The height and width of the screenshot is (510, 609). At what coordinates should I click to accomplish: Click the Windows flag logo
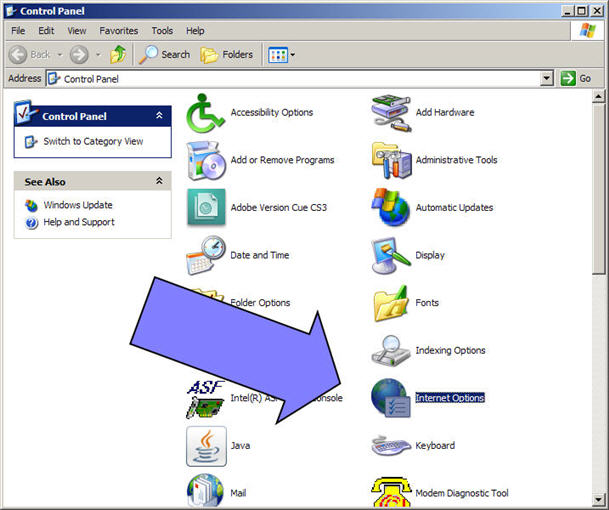coord(588,30)
